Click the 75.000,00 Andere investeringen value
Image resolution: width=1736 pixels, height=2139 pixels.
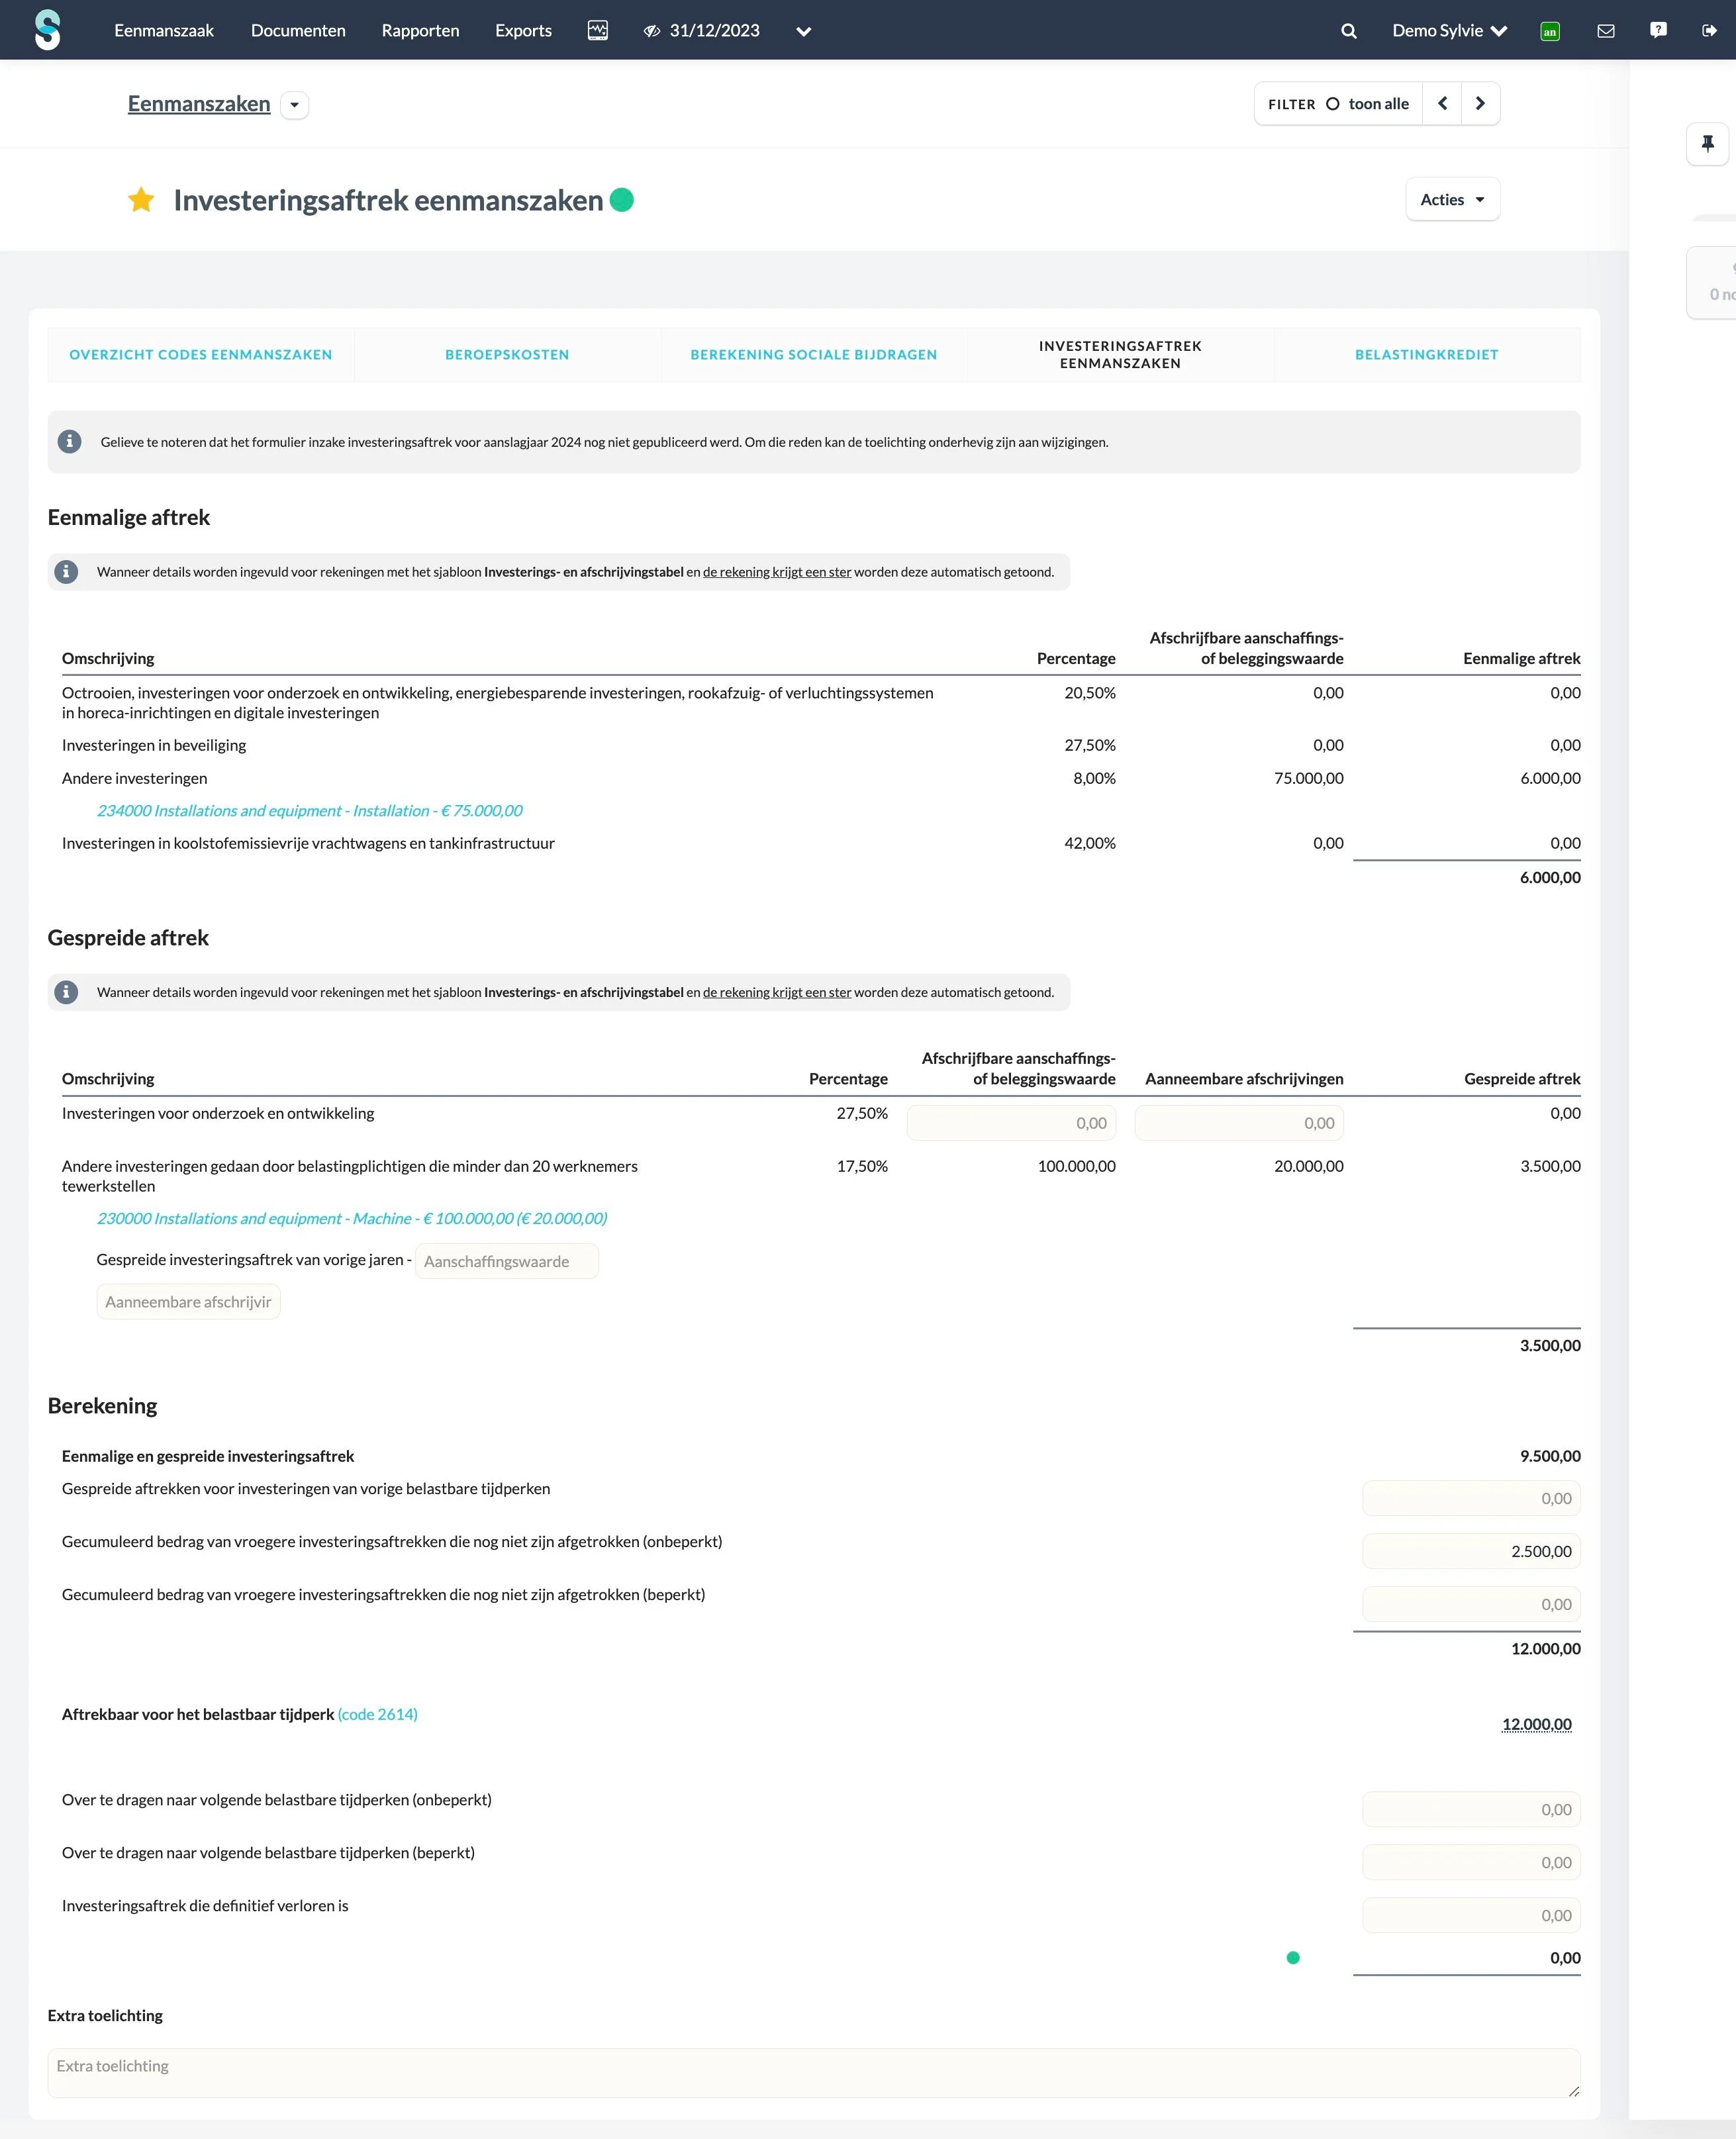click(1308, 778)
